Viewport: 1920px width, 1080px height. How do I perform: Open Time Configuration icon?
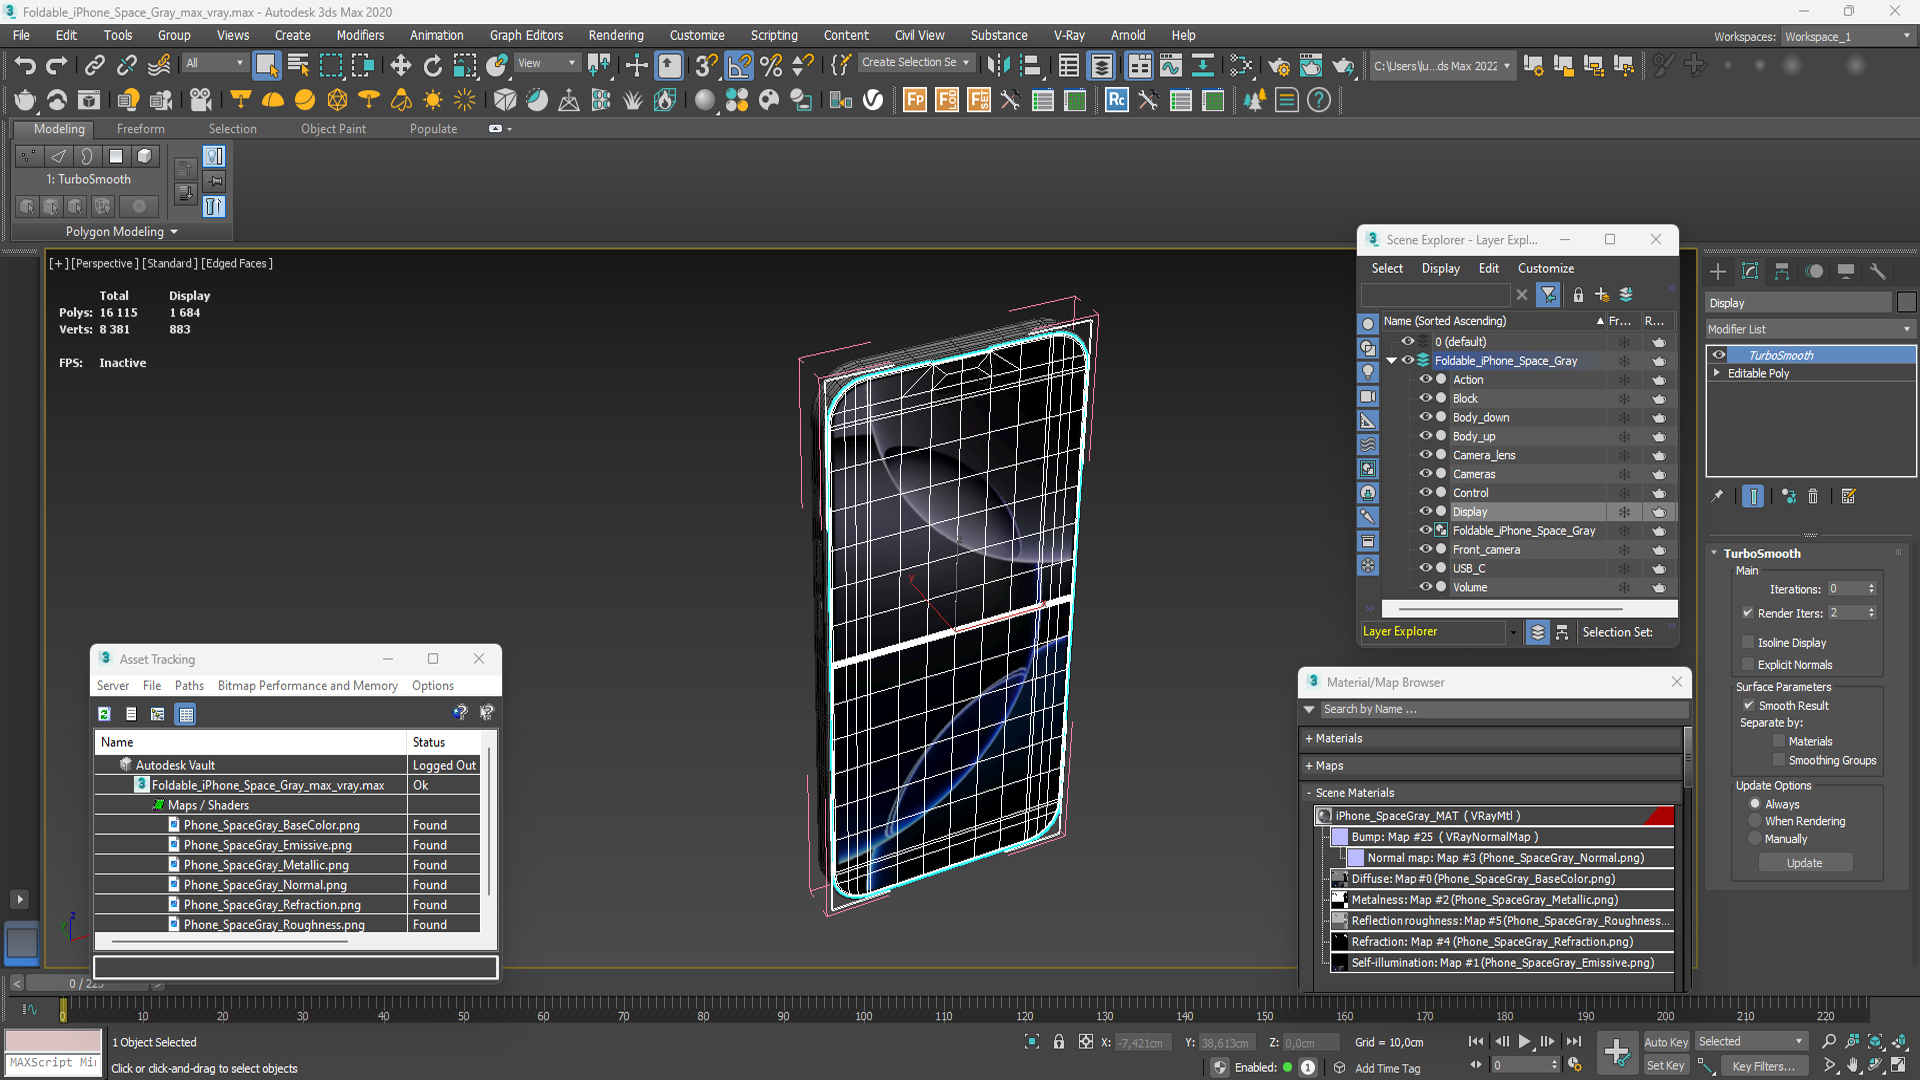click(1575, 1065)
